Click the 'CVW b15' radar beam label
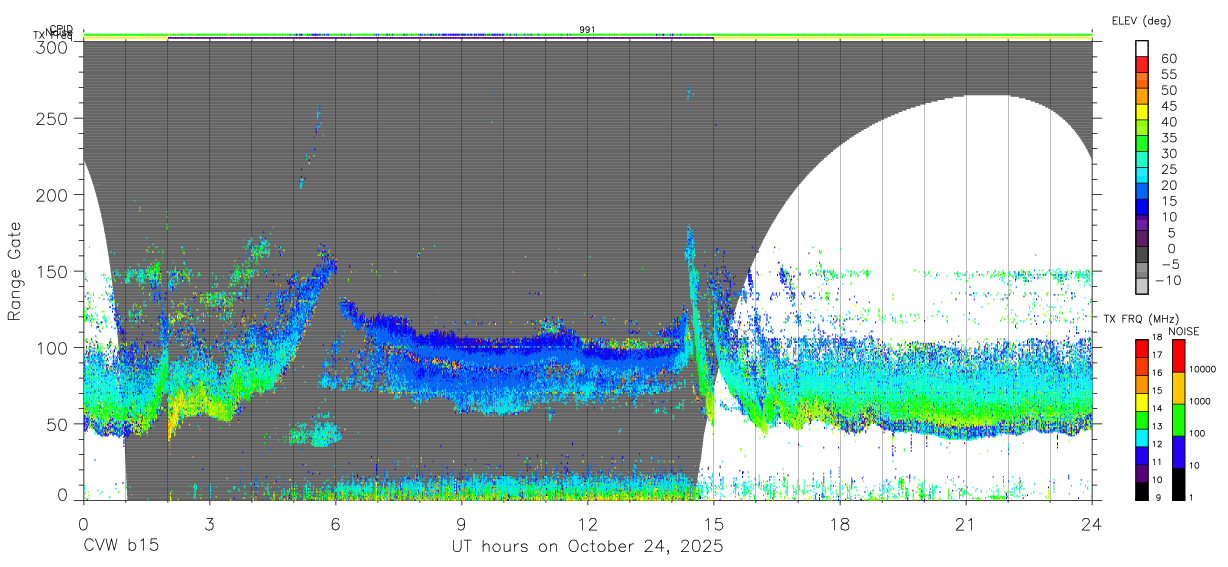The height and width of the screenshot is (567, 1228). click(x=121, y=547)
